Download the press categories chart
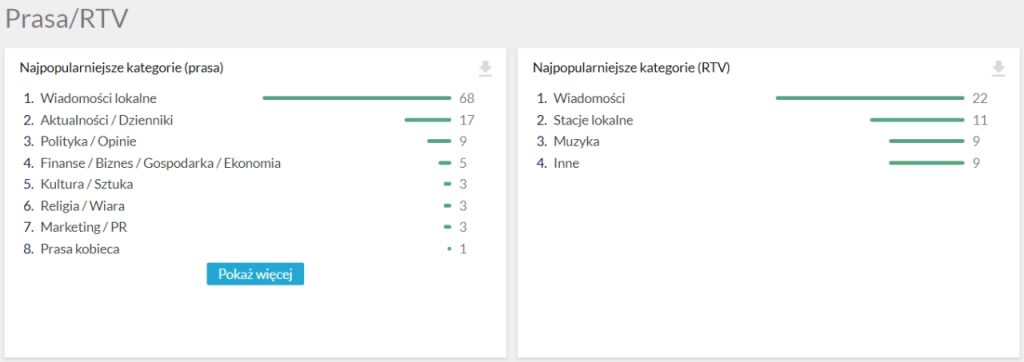The width and height of the screenshot is (1024, 362). (x=485, y=68)
